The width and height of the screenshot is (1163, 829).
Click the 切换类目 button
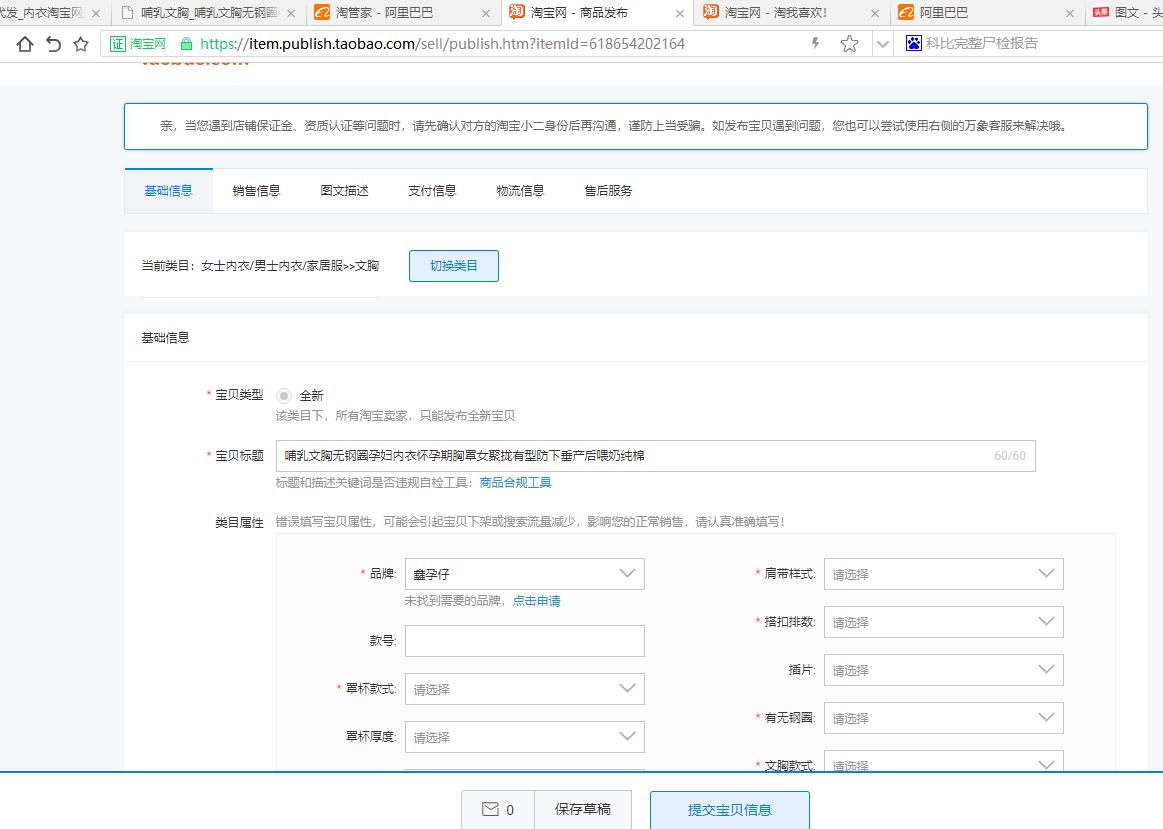click(453, 266)
